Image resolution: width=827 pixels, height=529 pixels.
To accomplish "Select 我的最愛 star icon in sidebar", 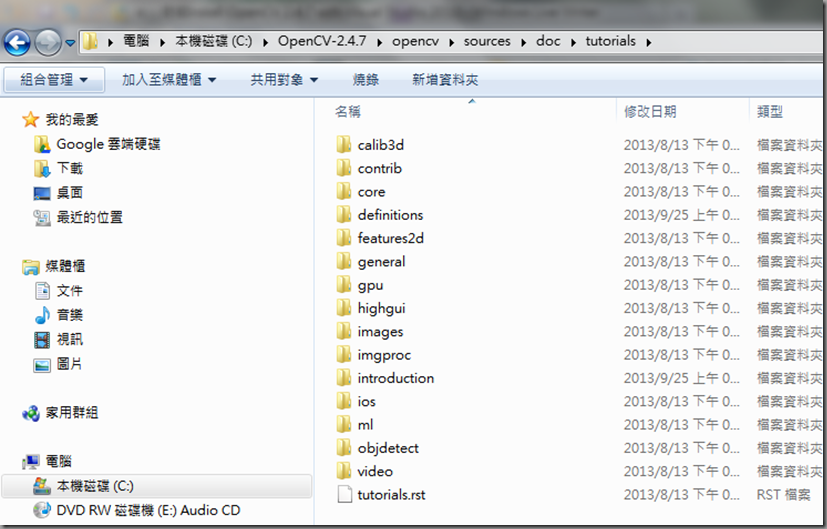I will [x=31, y=120].
